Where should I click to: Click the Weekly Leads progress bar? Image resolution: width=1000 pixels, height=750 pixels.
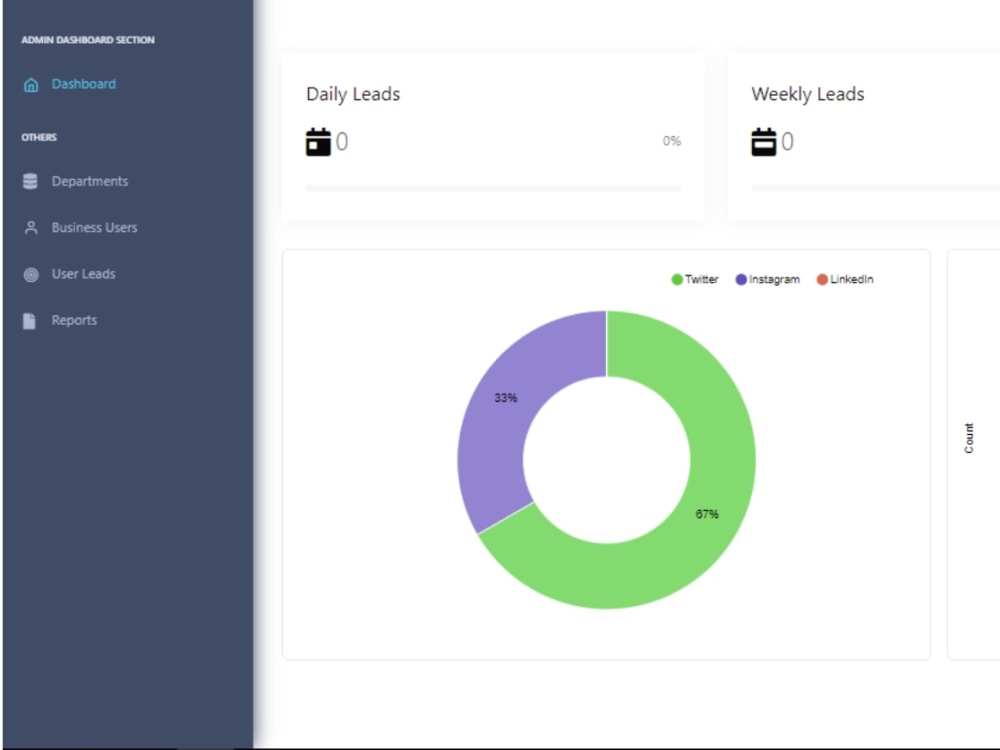(876, 188)
